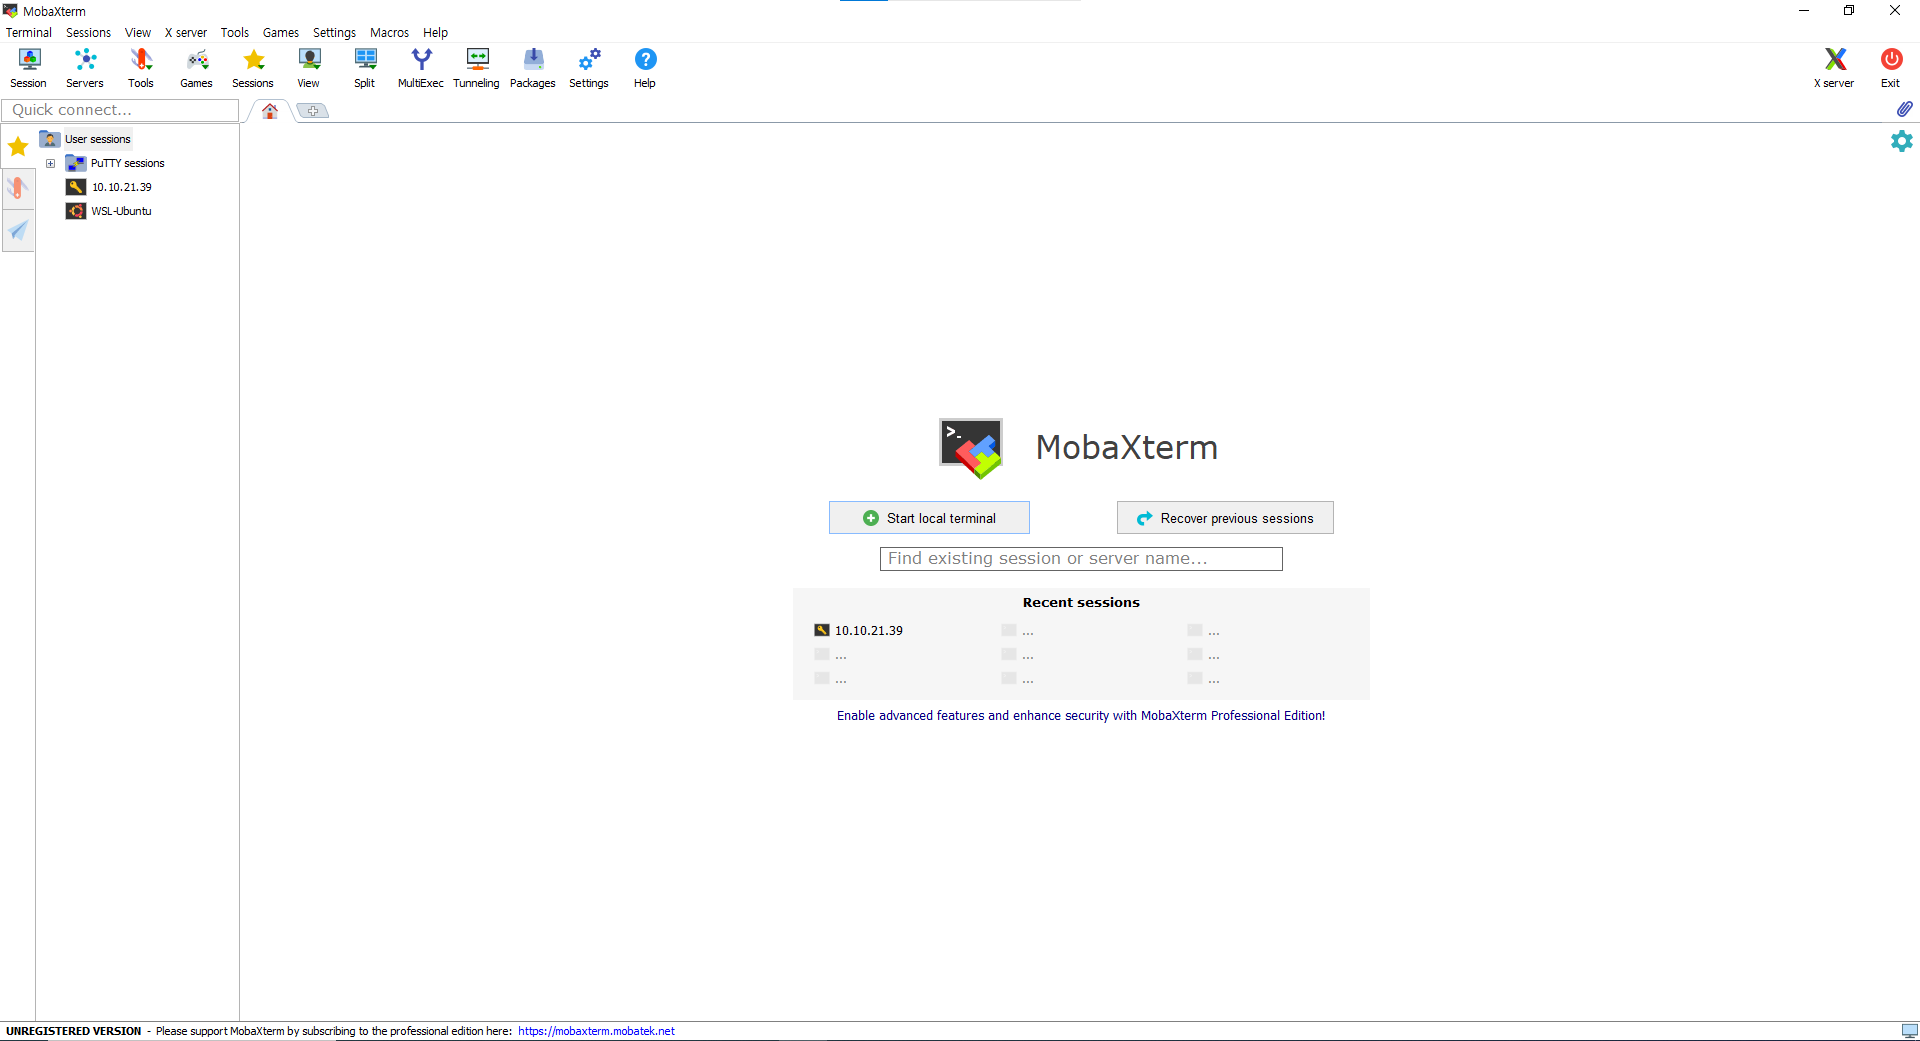Open the View menu
The height and width of the screenshot is (1041, 1920).
[x=138, y=33]
